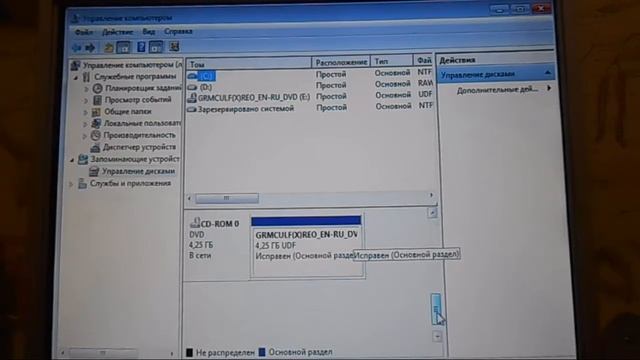Open the Файл menu
640x360 pixels.
84,32
